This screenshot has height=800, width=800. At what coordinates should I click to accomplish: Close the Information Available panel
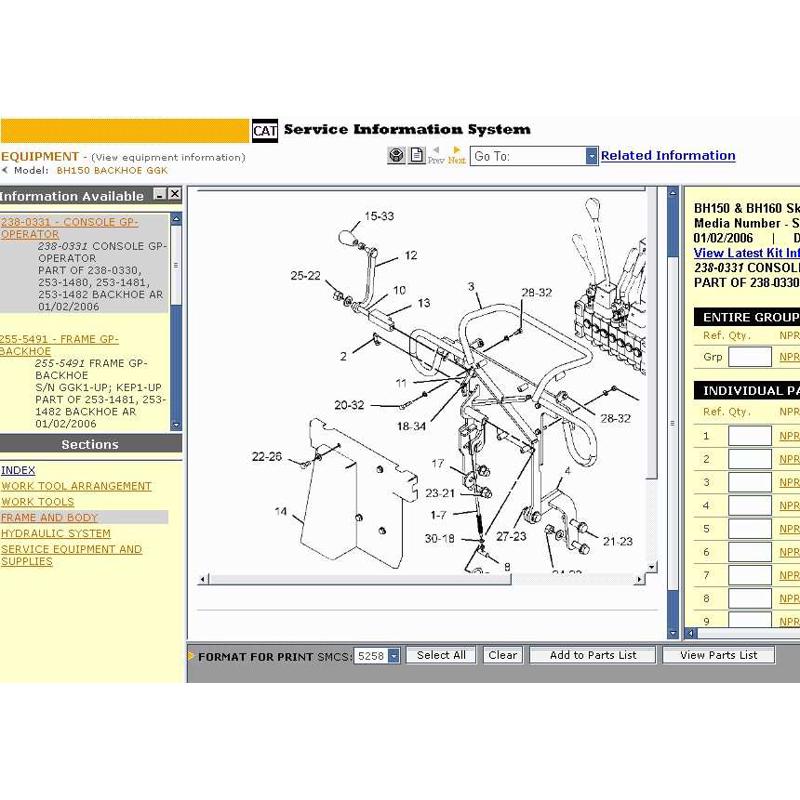174,194
